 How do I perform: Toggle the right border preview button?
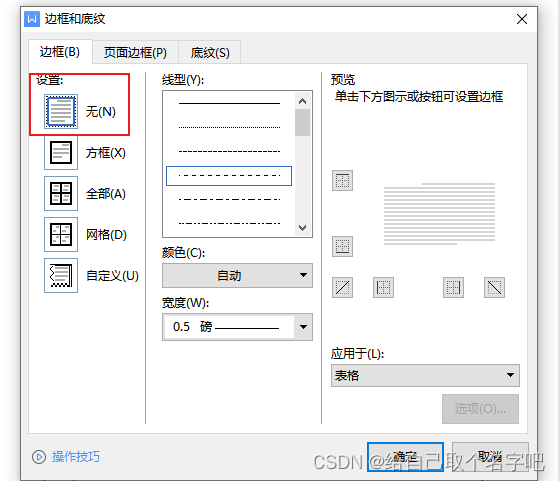(453, 287)
